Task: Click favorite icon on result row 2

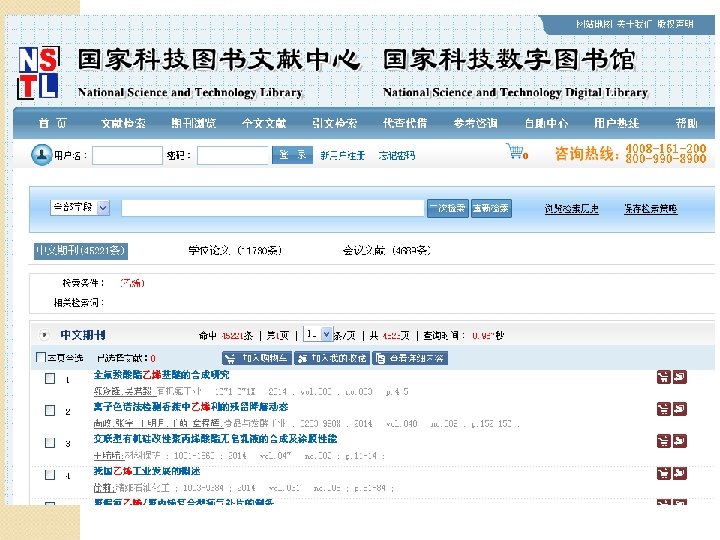Action: point(680,409)
